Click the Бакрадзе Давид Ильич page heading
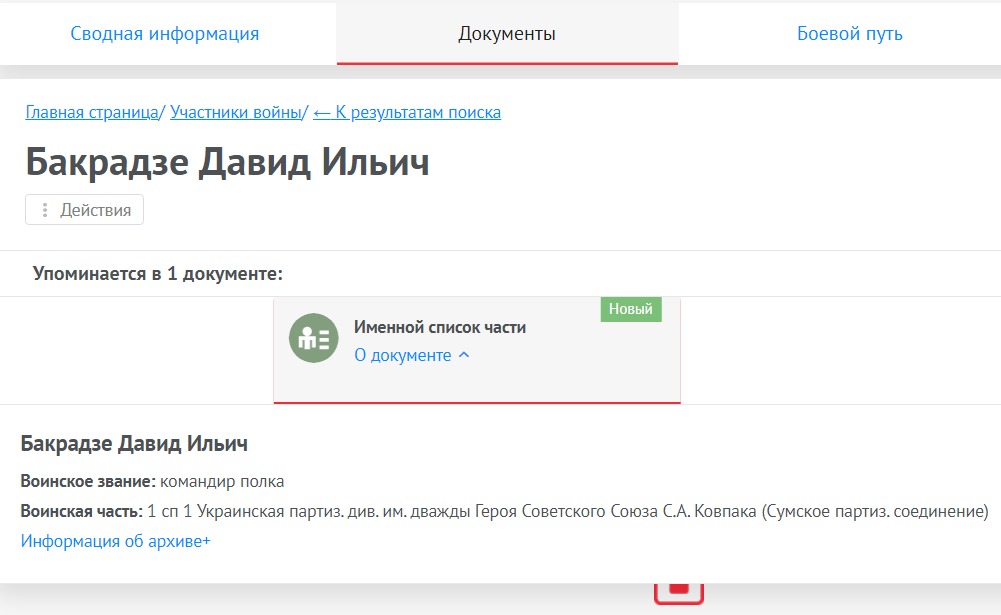Viewport: 1001px width, 615px height. (x=228, y=161)
